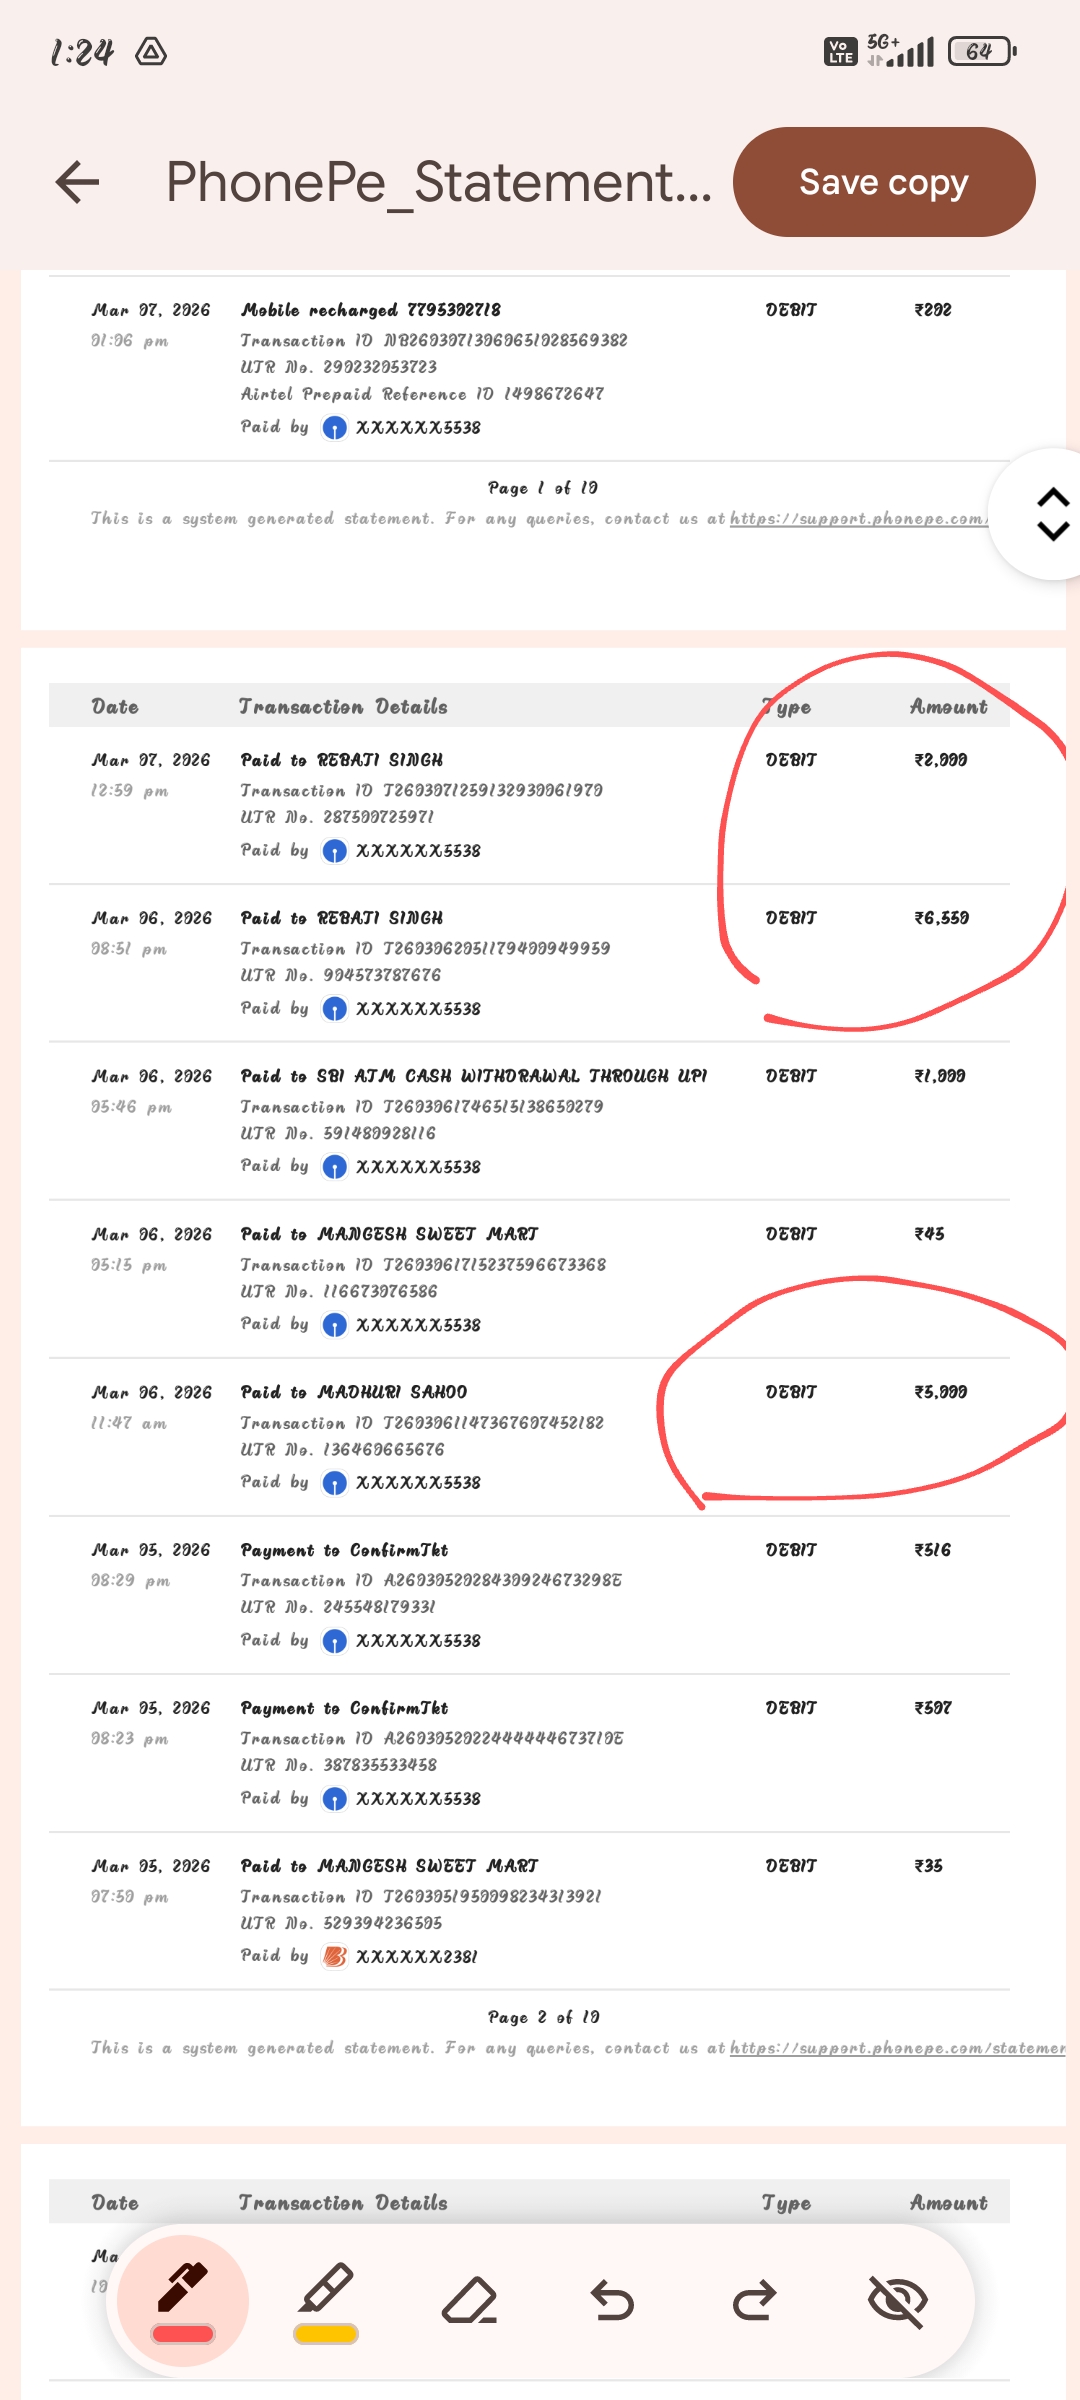The width and height of the screenshot is (1080, 2400).
Task: Choose the eraser tool
Action: click(469, 2300)
